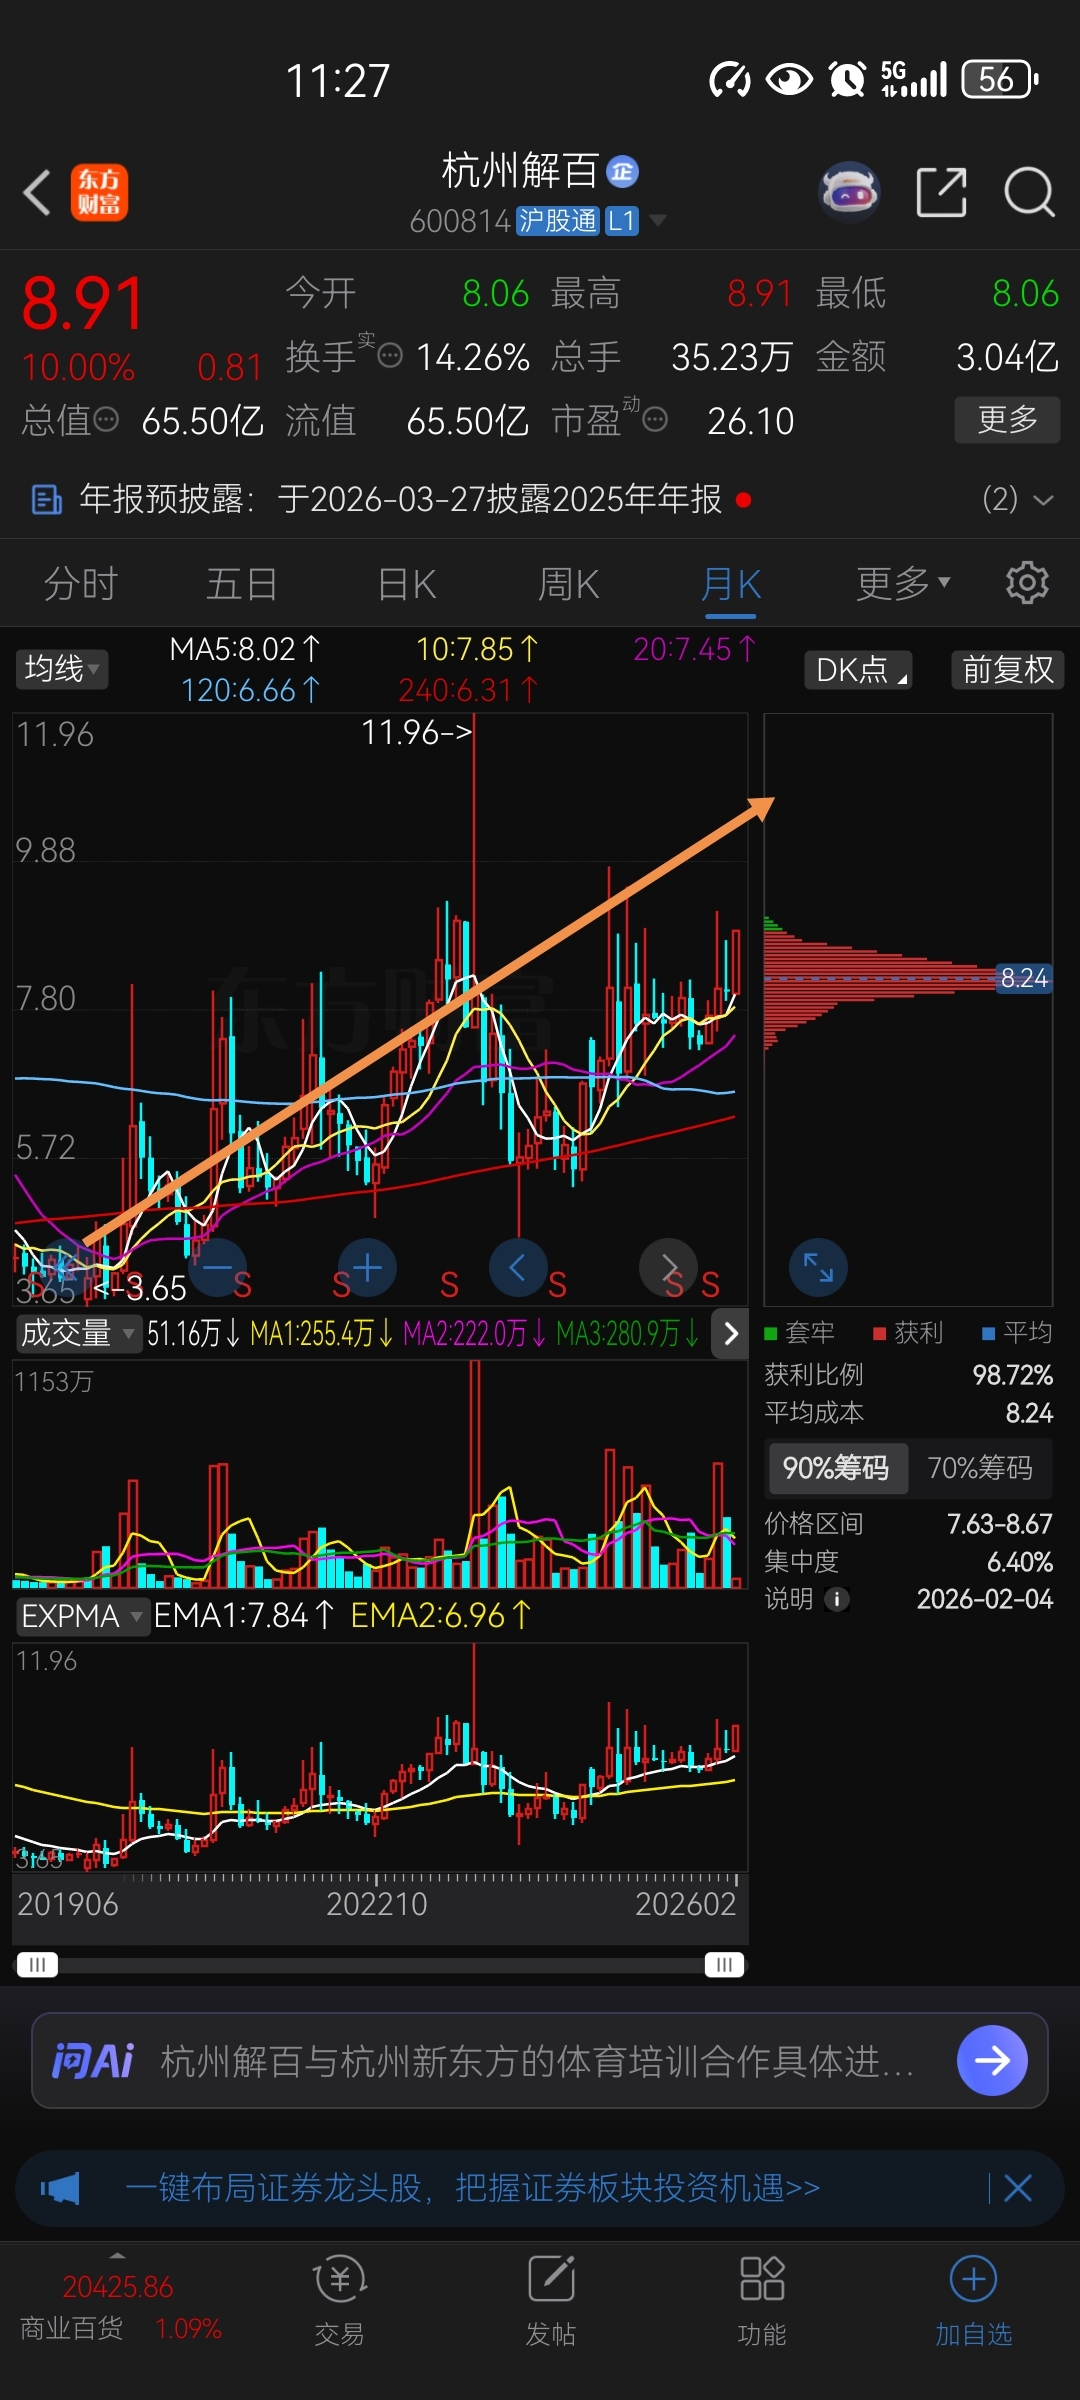Select the 月K tab
This screenshot has height=2400, width=1080.
click(x=731, y=583)
